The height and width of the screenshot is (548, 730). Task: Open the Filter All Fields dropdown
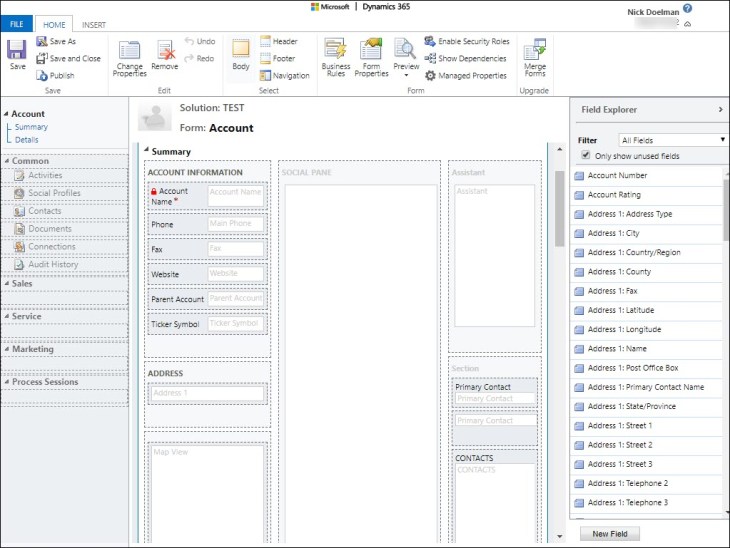click(x=673, y=140)
